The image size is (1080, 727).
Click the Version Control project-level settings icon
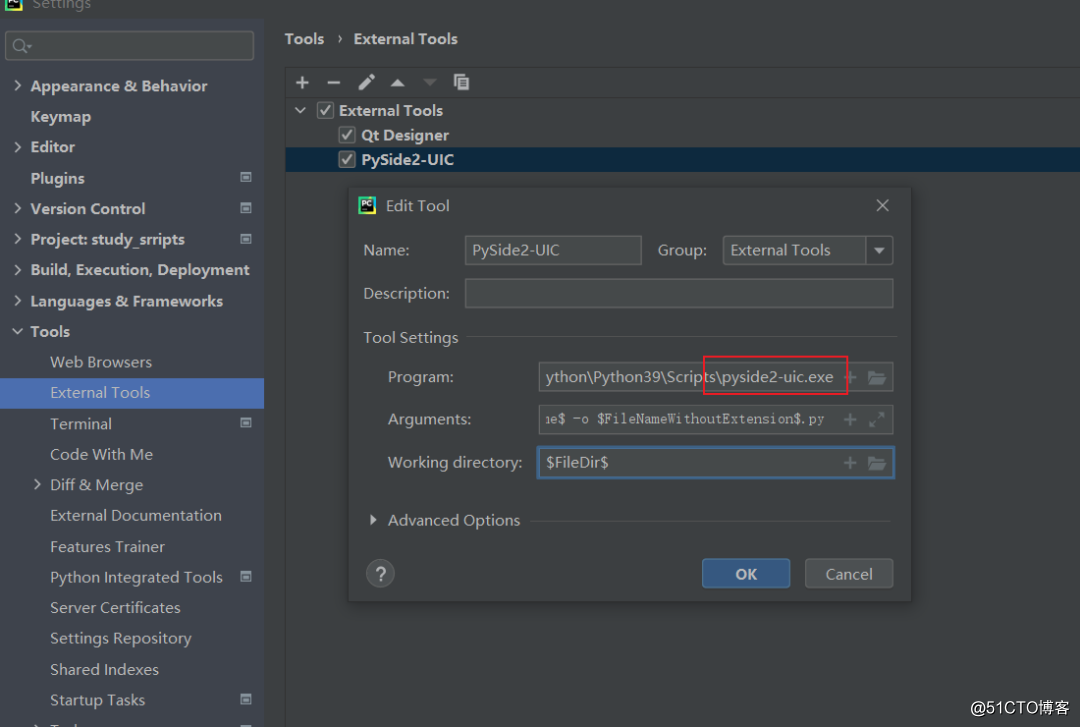(x=245, y=208)
